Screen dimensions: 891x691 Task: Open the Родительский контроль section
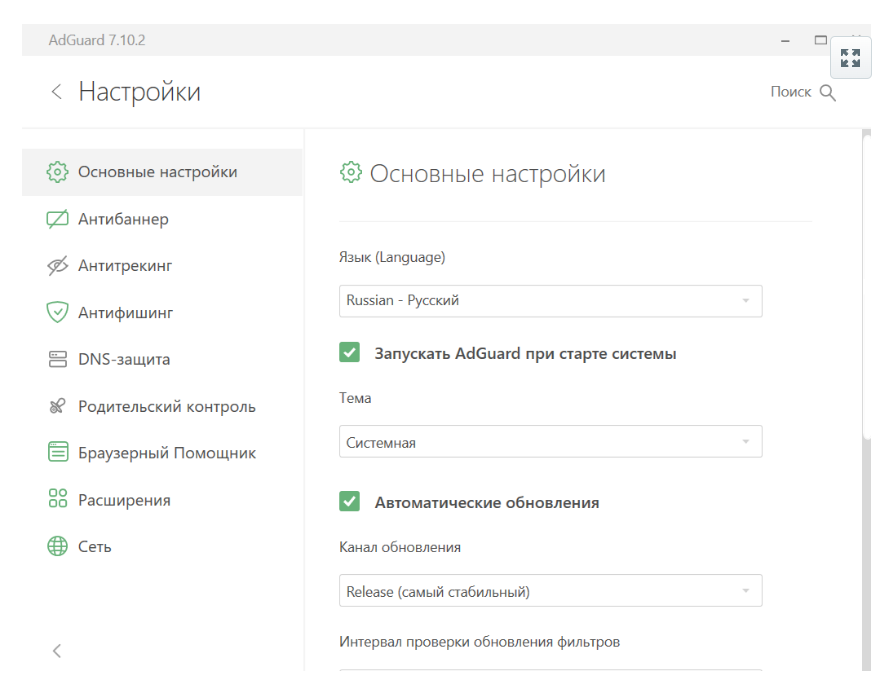click(x=162, y=406)
